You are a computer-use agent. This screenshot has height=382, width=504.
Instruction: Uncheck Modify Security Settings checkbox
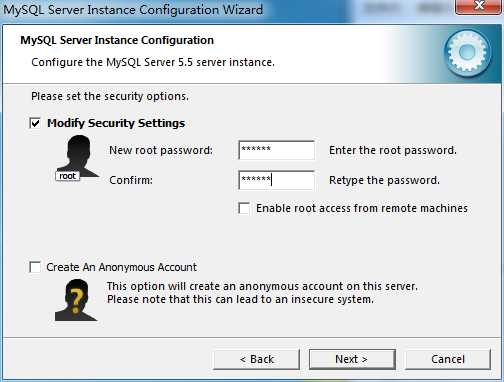point(35,123)
